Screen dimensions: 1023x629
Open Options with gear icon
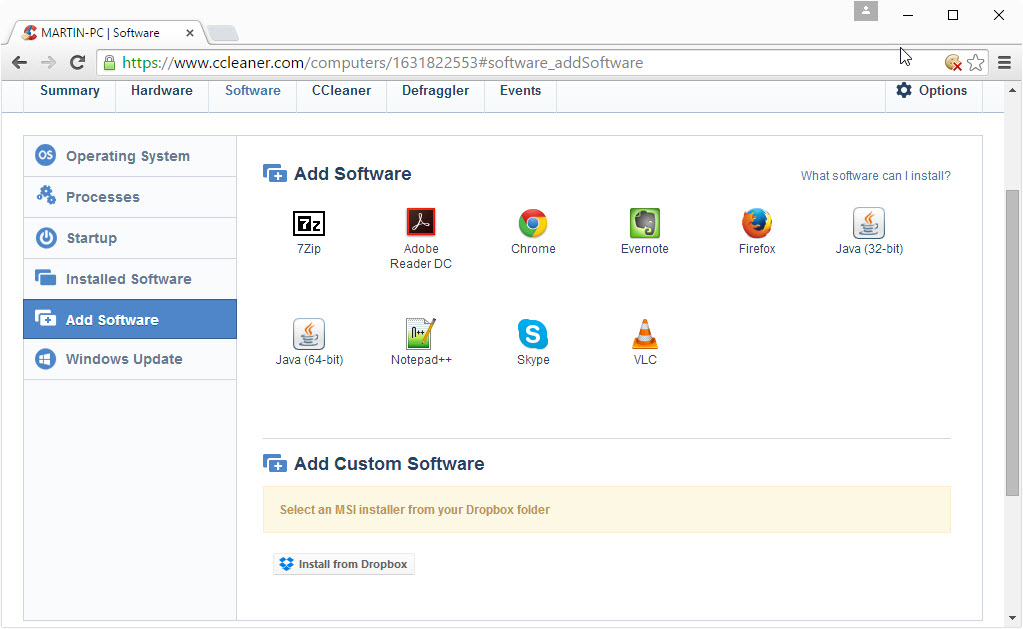pyautogui.click(x=932, y=91)
